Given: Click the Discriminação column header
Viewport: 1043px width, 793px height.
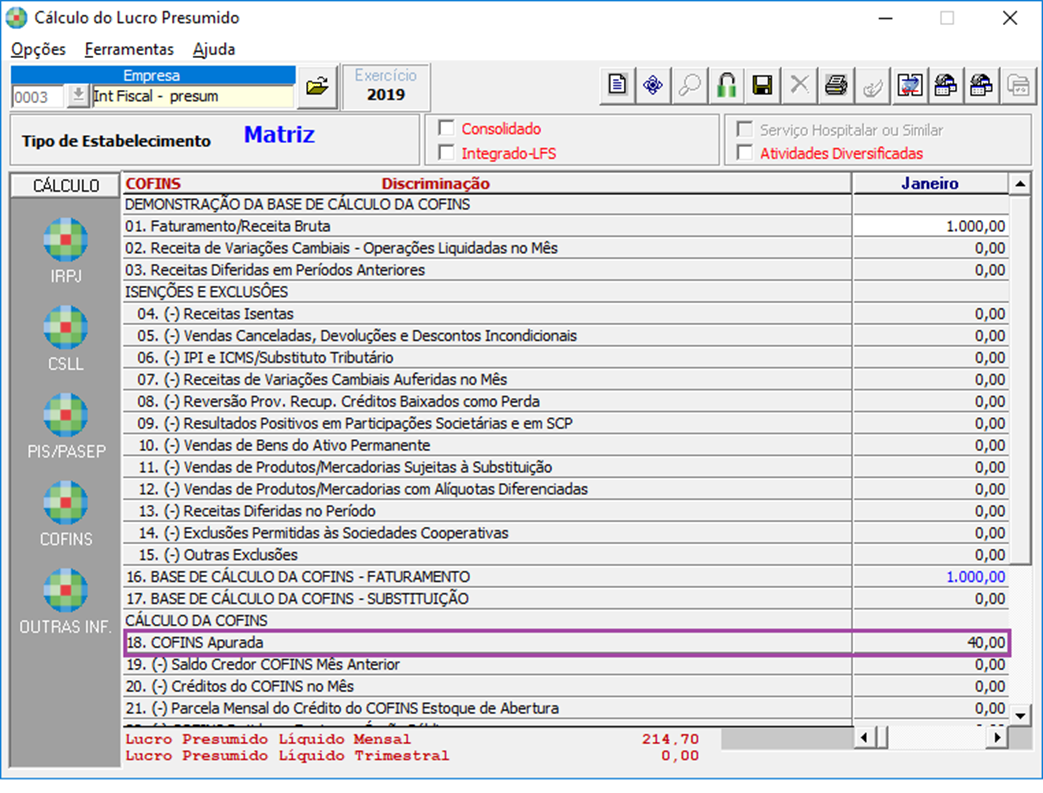Looking at the screenshot, I should coord(436,184).
